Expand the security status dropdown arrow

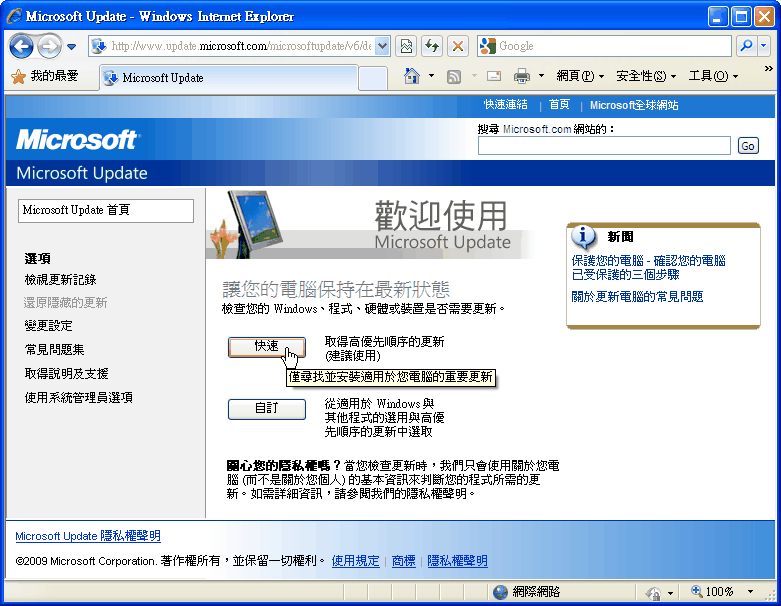click(x=670, y=593)
